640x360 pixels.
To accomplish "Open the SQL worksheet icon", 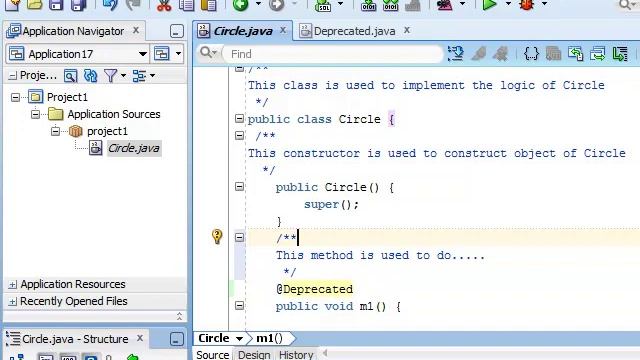I will coord(323,5).
